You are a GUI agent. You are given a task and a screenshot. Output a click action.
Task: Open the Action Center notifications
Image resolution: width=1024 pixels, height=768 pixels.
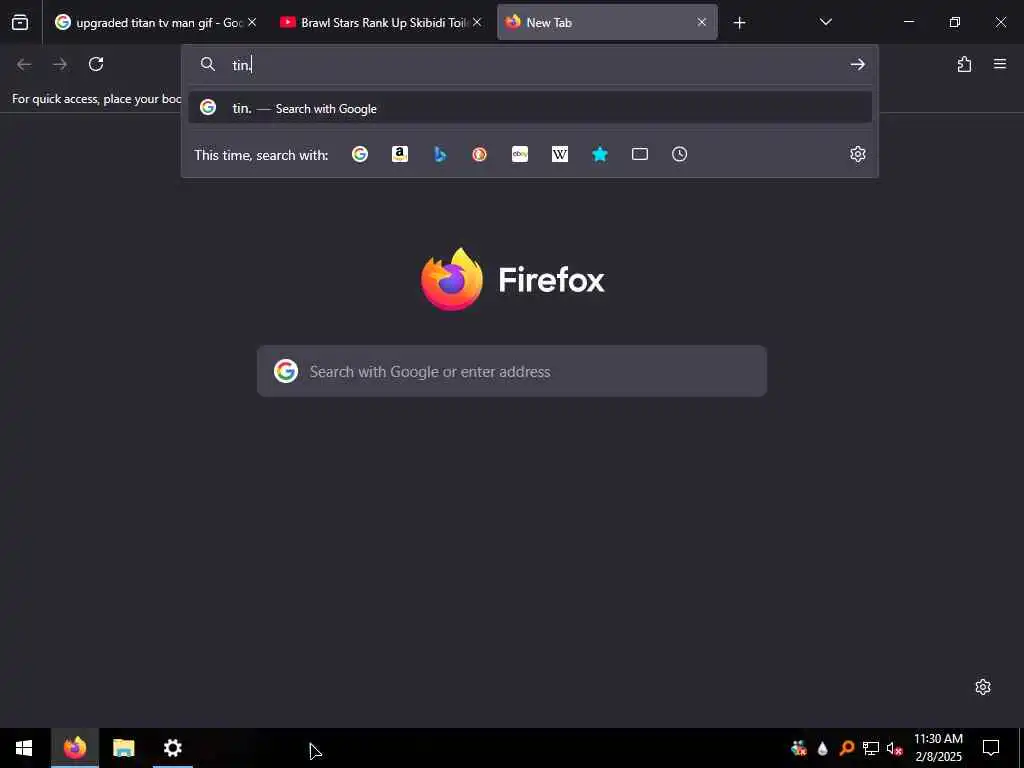991,748
